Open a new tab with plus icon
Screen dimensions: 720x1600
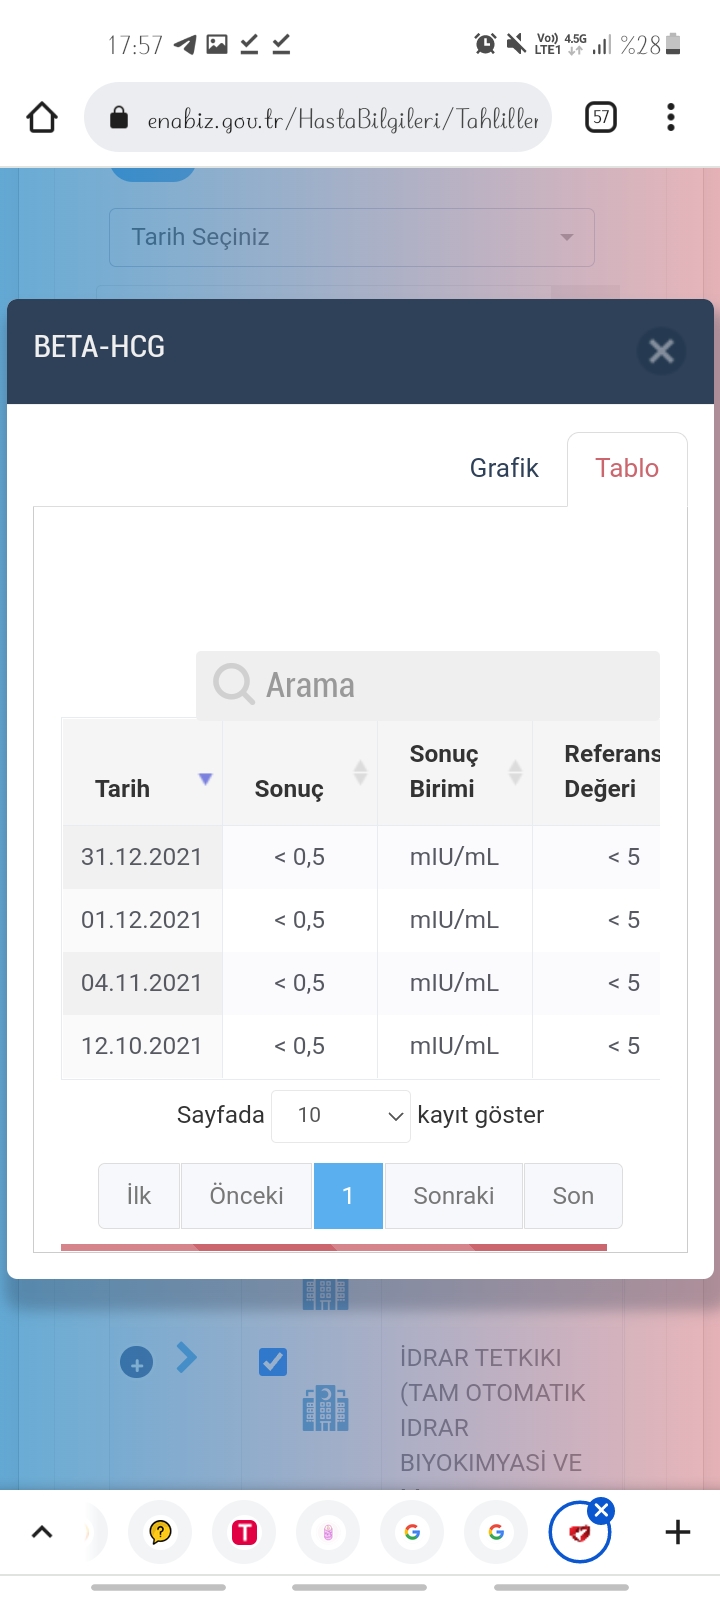677,1532
